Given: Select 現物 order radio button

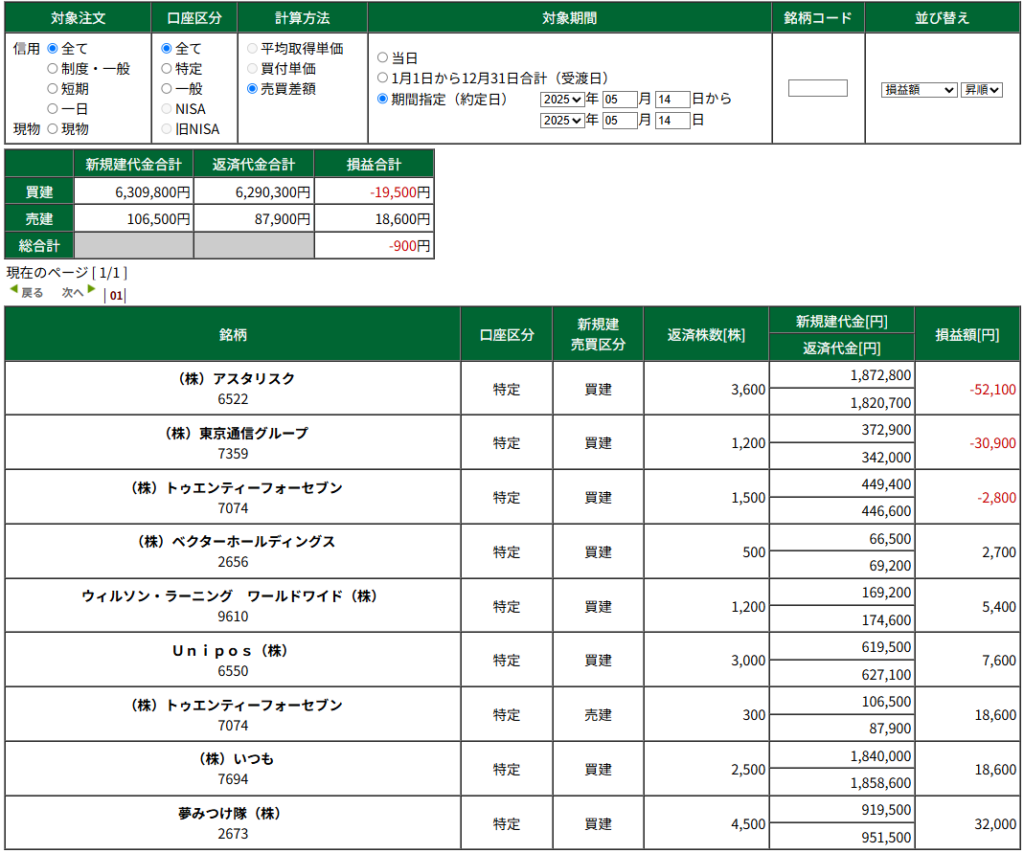Looking at the screenshot, I should click(53, 129).
